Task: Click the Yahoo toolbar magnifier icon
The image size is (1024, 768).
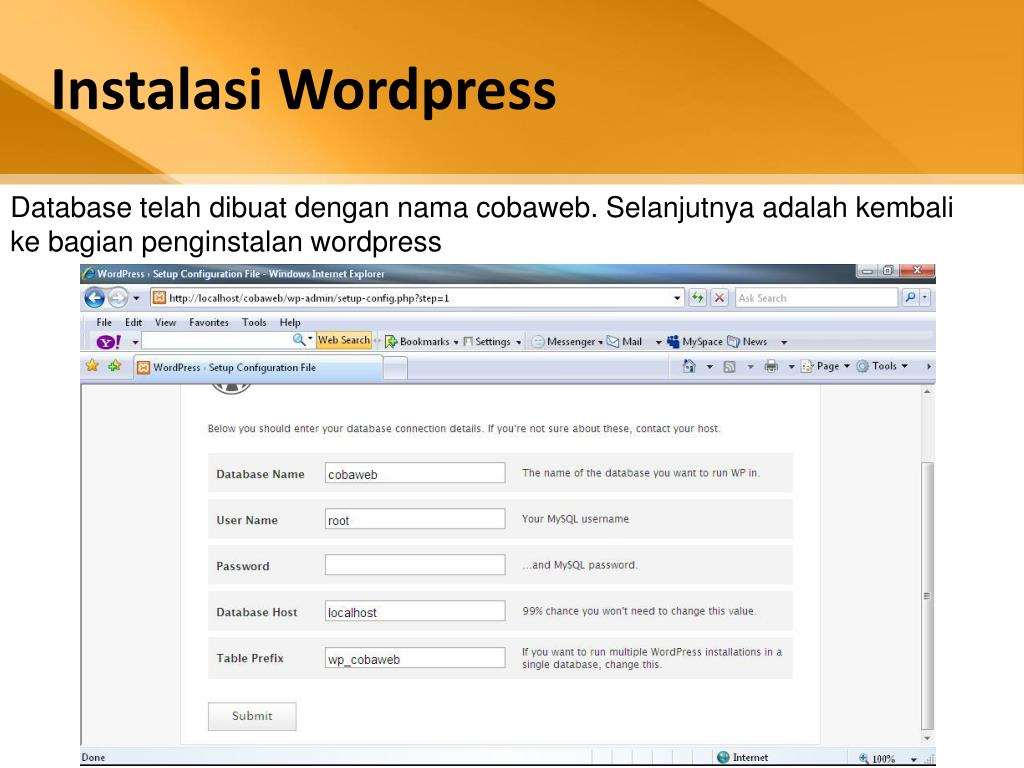Action: (x=298, y=340)
